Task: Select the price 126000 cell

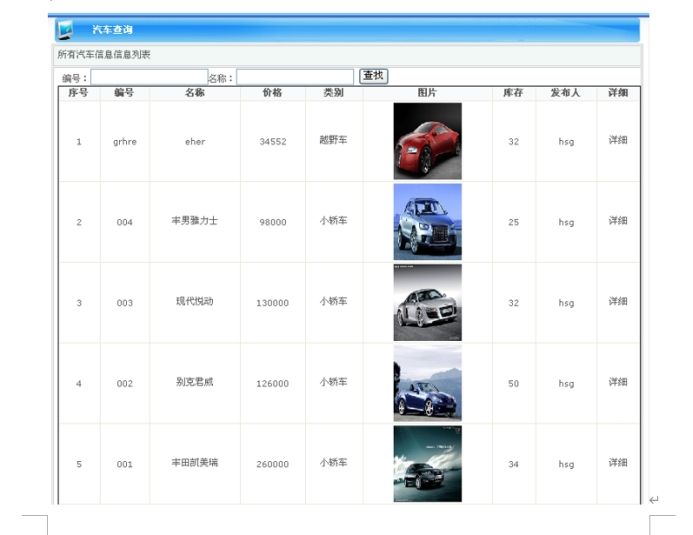Action: pyautogui.click(x=273, y=383)
